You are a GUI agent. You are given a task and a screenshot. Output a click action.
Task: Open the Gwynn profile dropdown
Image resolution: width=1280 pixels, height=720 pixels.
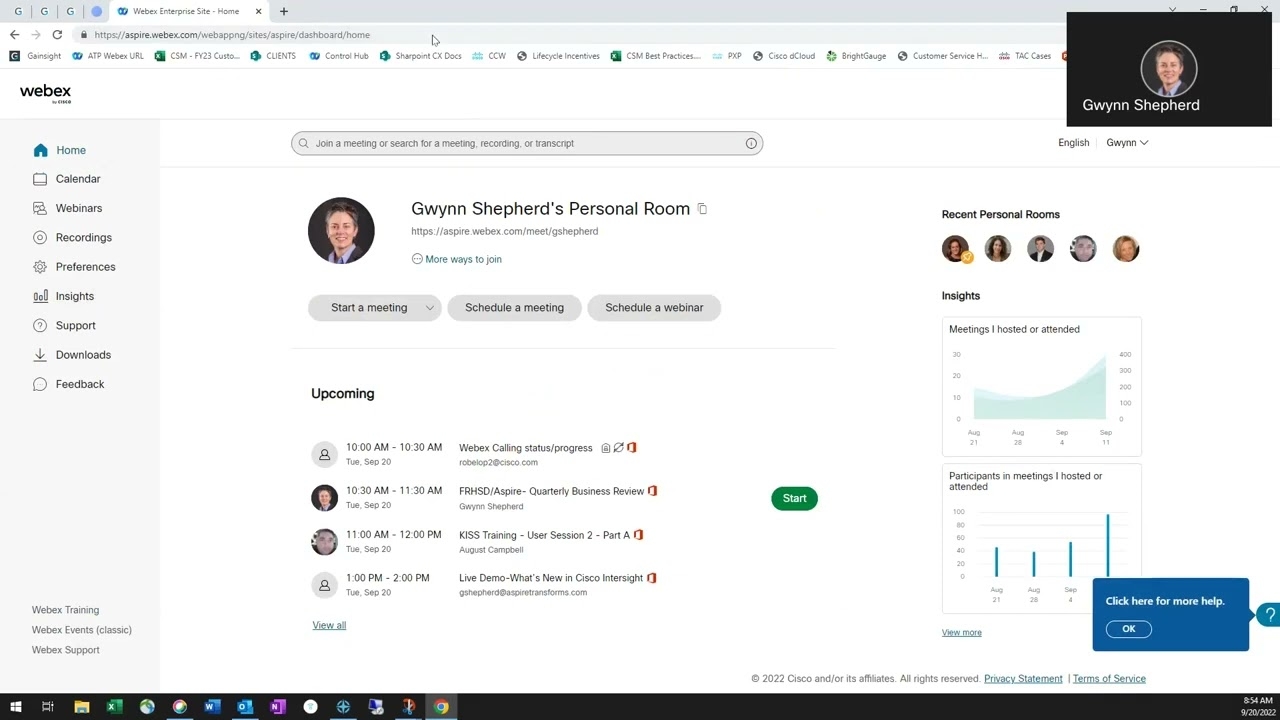tap(1127, 143)
